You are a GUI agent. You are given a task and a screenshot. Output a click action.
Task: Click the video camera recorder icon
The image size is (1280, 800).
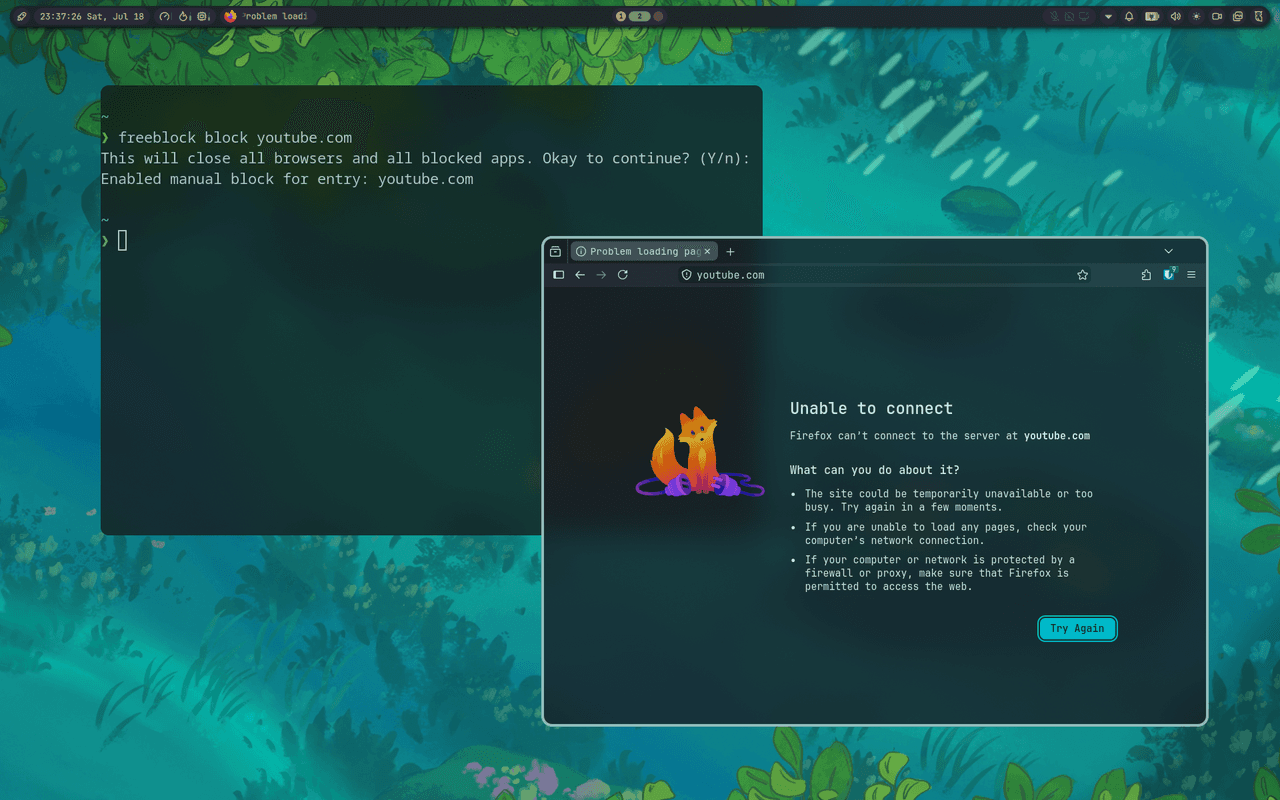tap(1217, 17)
